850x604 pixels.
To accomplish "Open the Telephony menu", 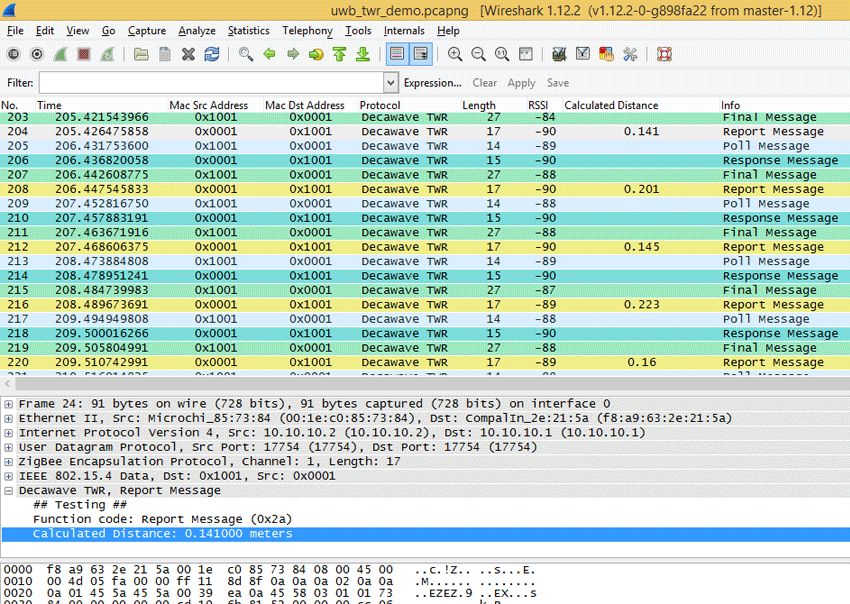I will [x=307, y=31].
